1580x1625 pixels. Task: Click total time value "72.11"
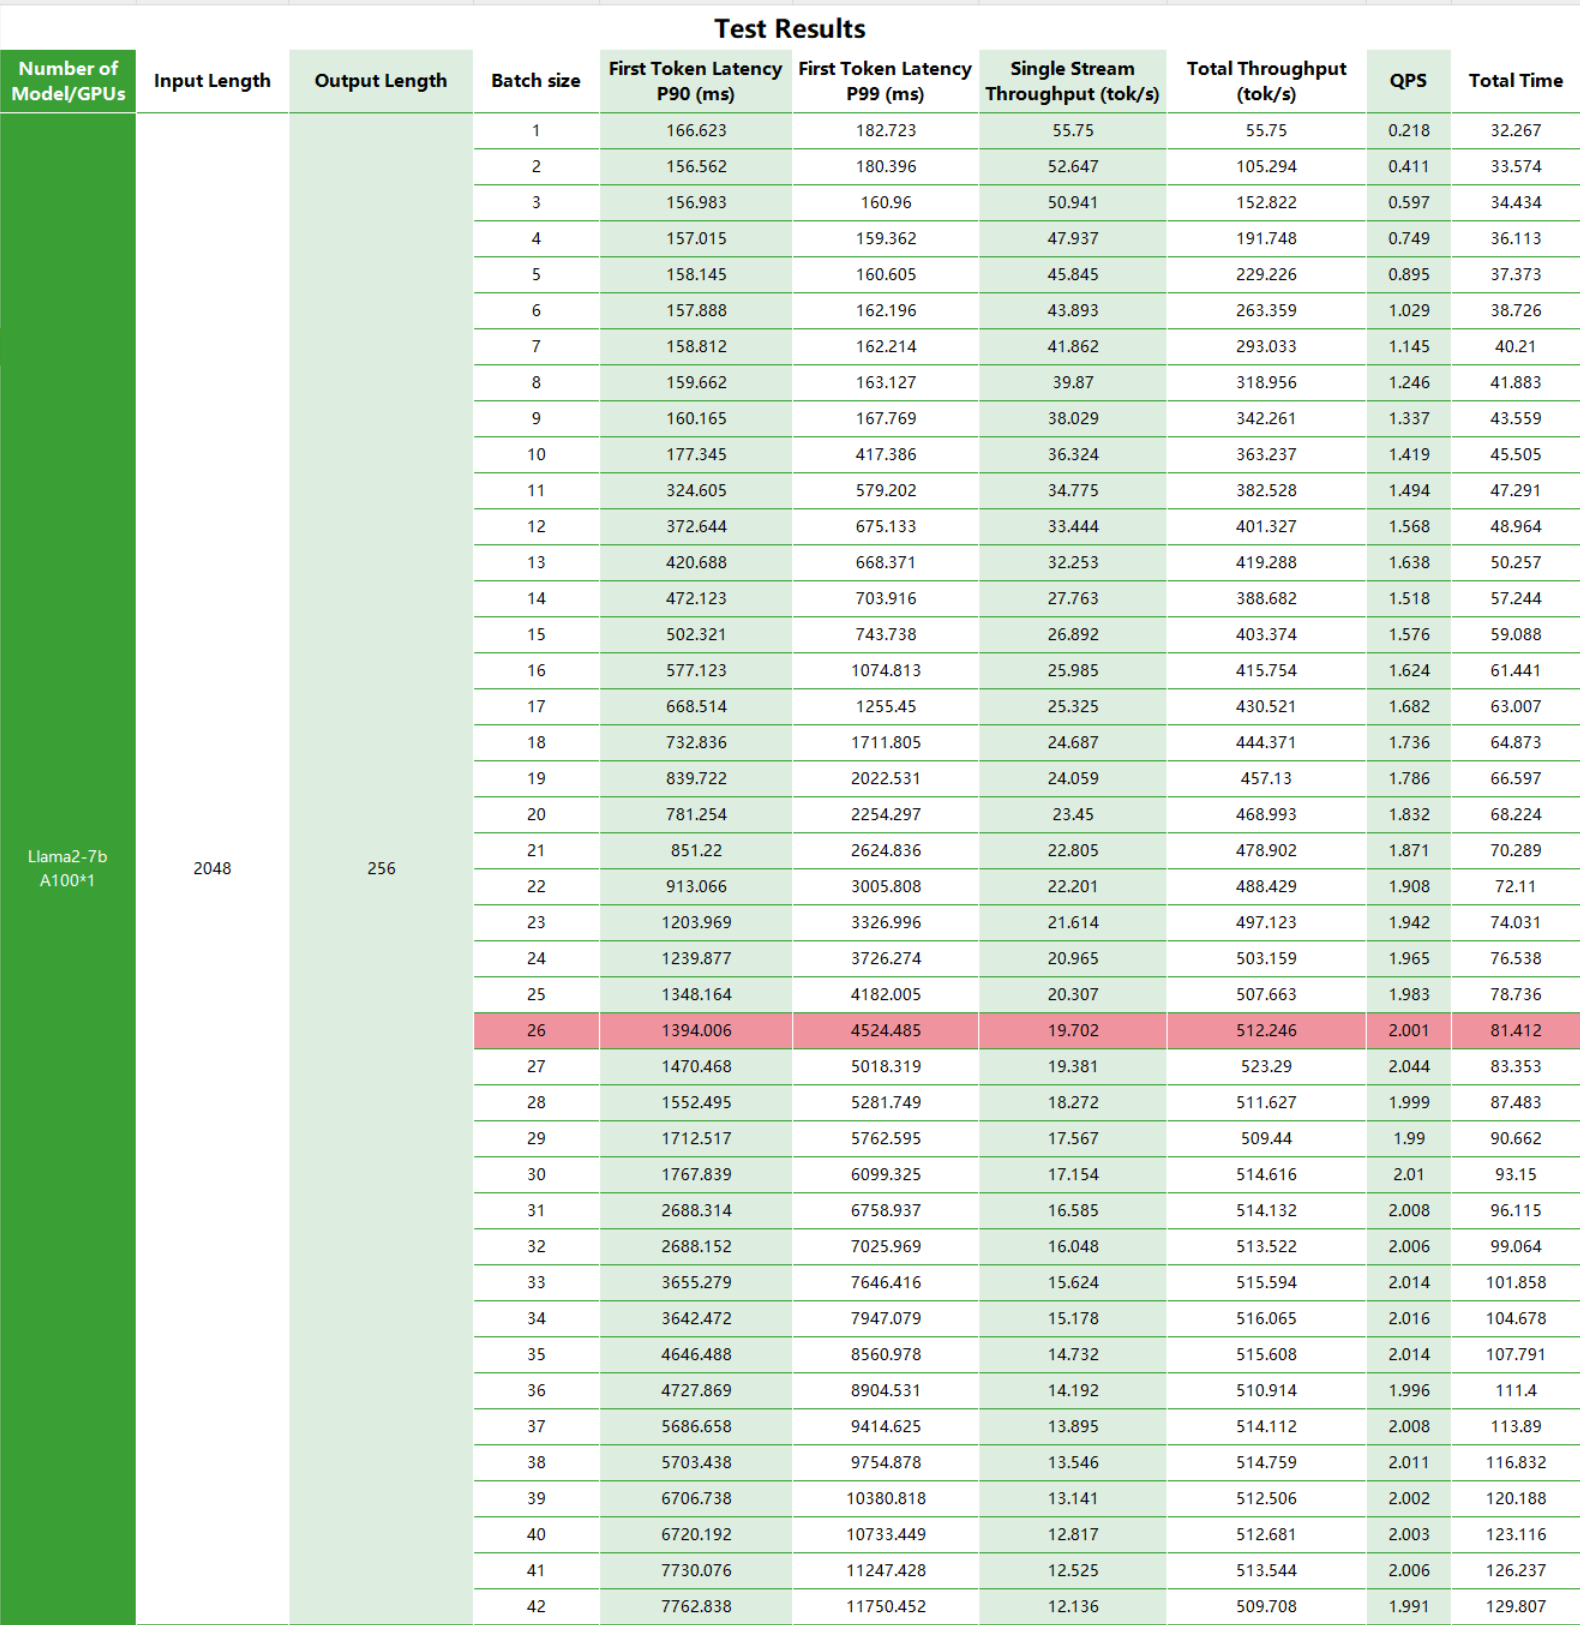pos(1515,887)
